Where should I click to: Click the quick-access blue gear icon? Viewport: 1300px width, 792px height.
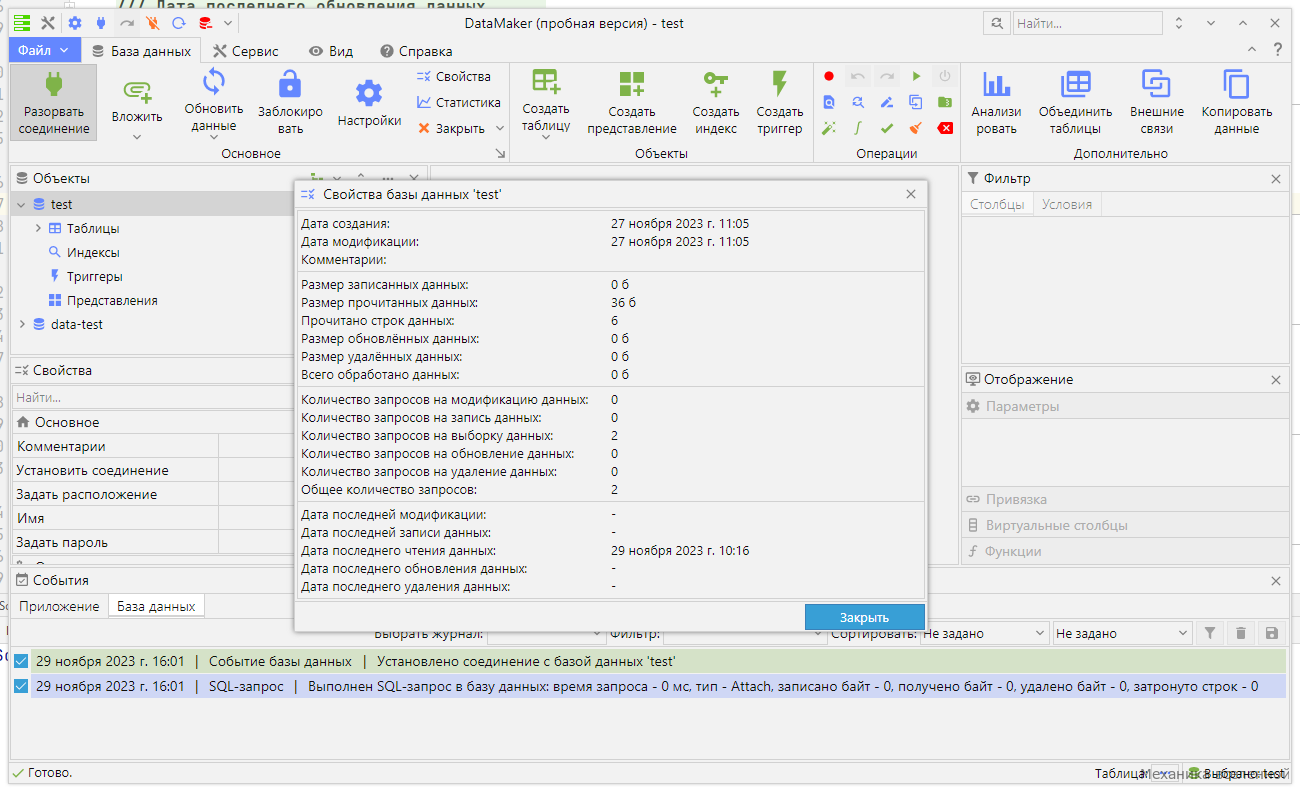[x=75, y=22]
